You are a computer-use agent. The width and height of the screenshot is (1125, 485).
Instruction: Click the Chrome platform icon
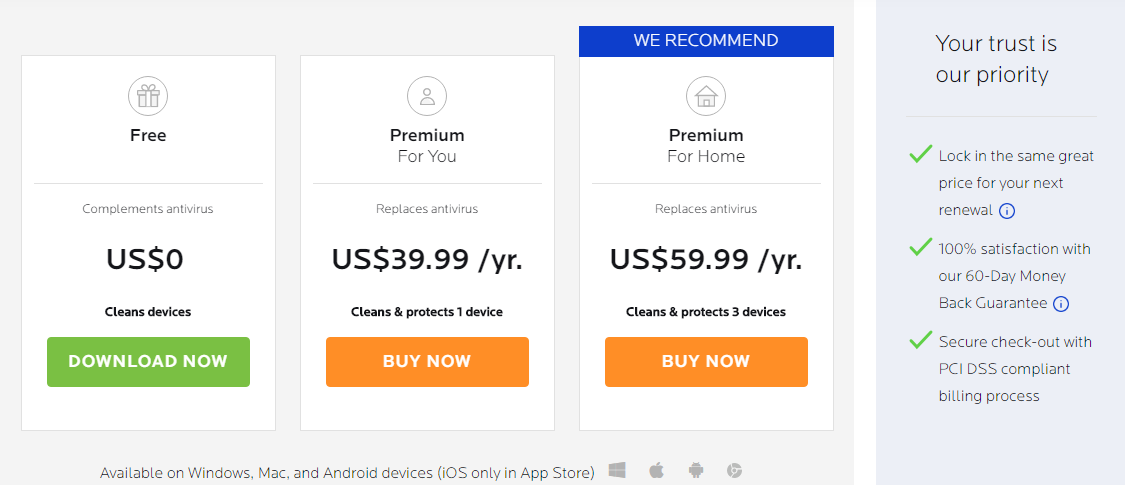click(x=735, y=470)
